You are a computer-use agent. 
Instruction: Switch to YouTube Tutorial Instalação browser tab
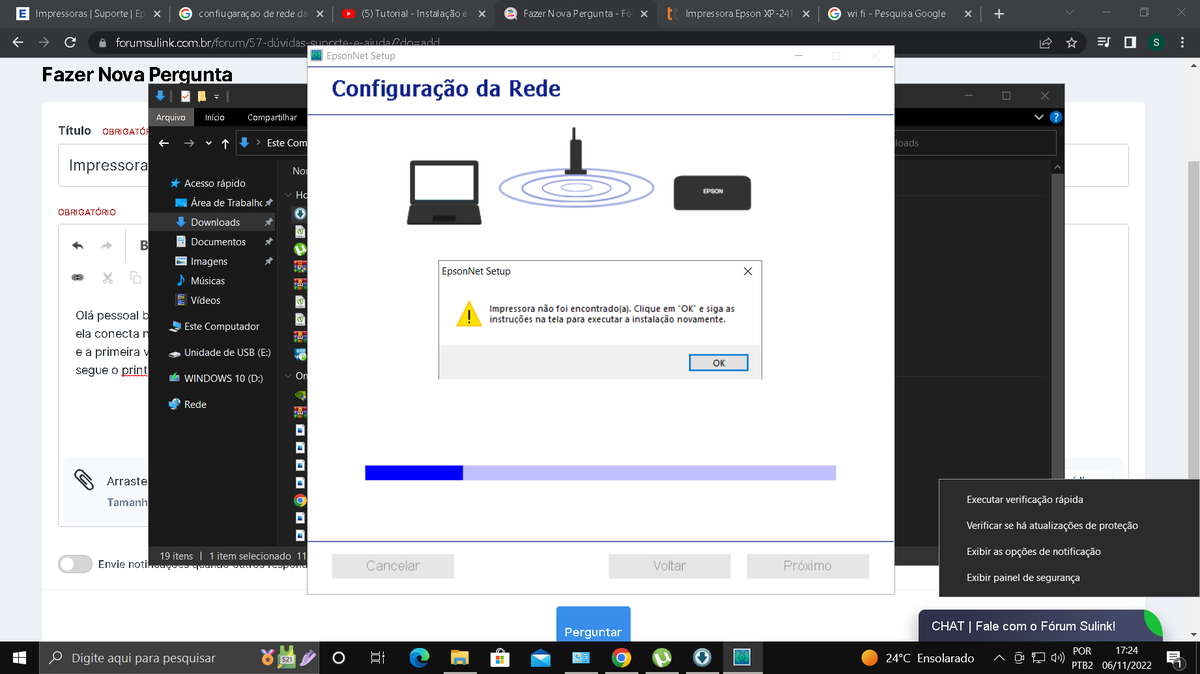[413, 14]
